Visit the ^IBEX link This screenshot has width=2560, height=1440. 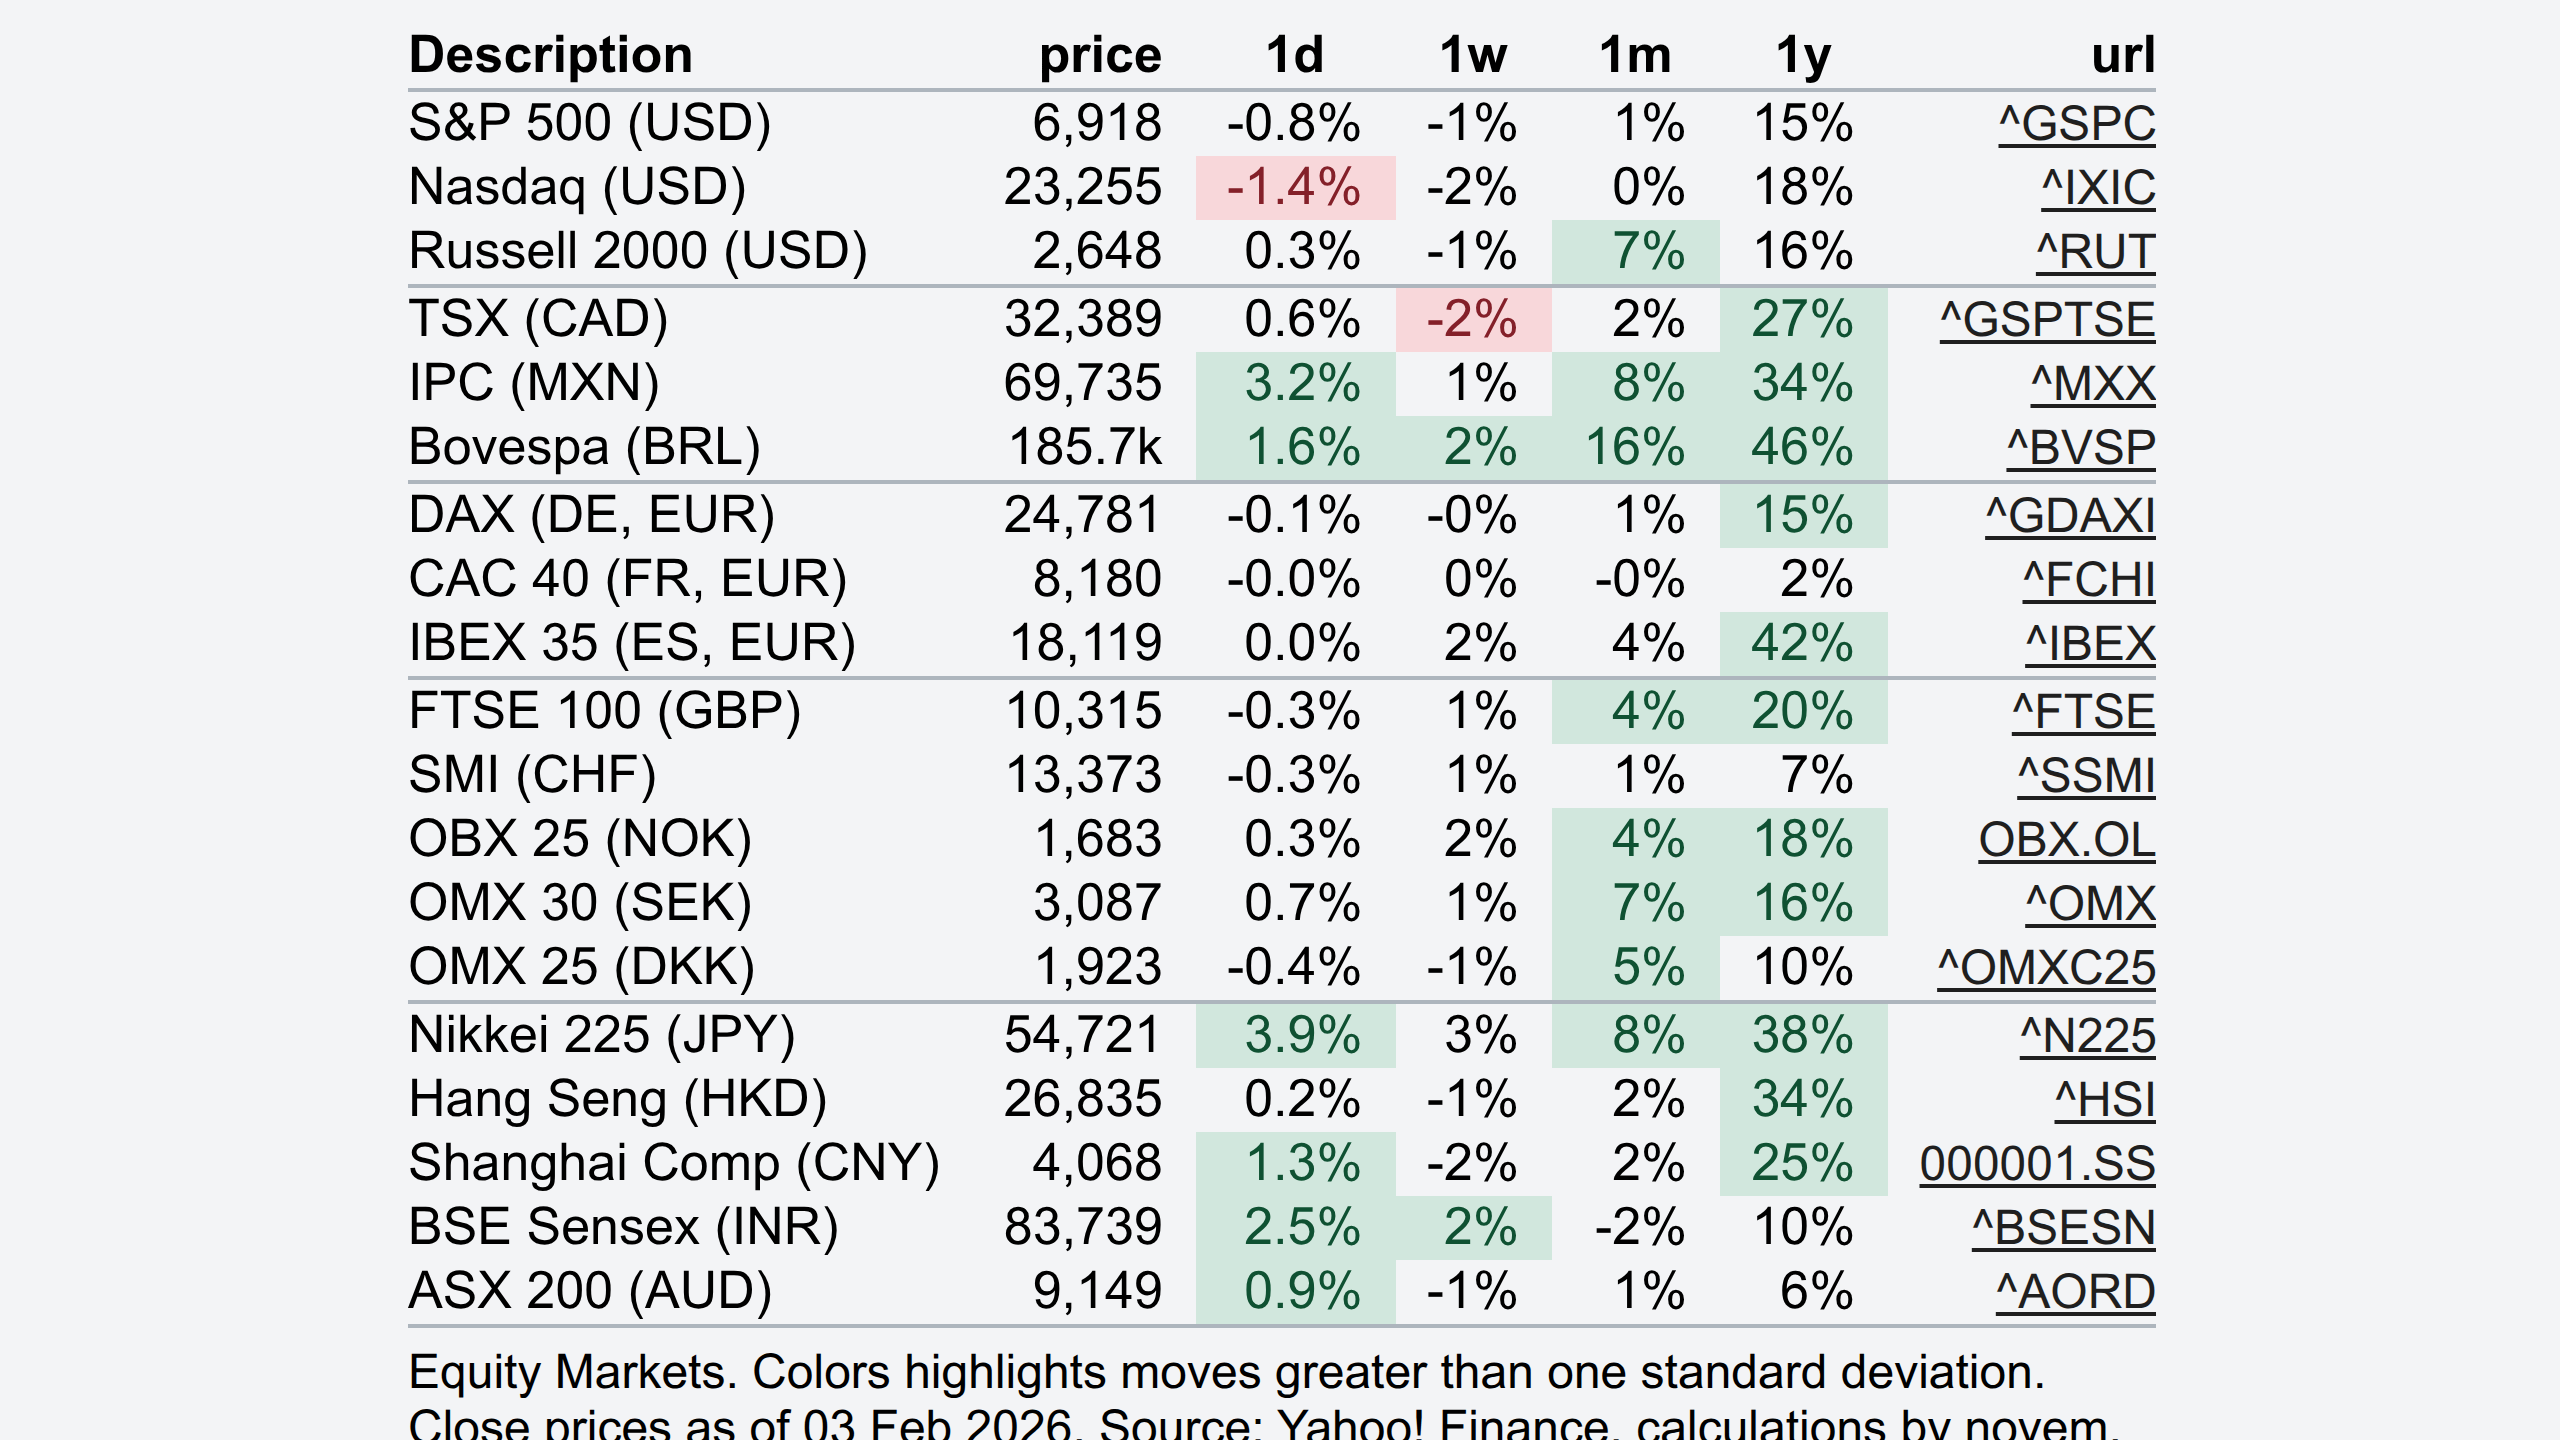pos(2090,644)
